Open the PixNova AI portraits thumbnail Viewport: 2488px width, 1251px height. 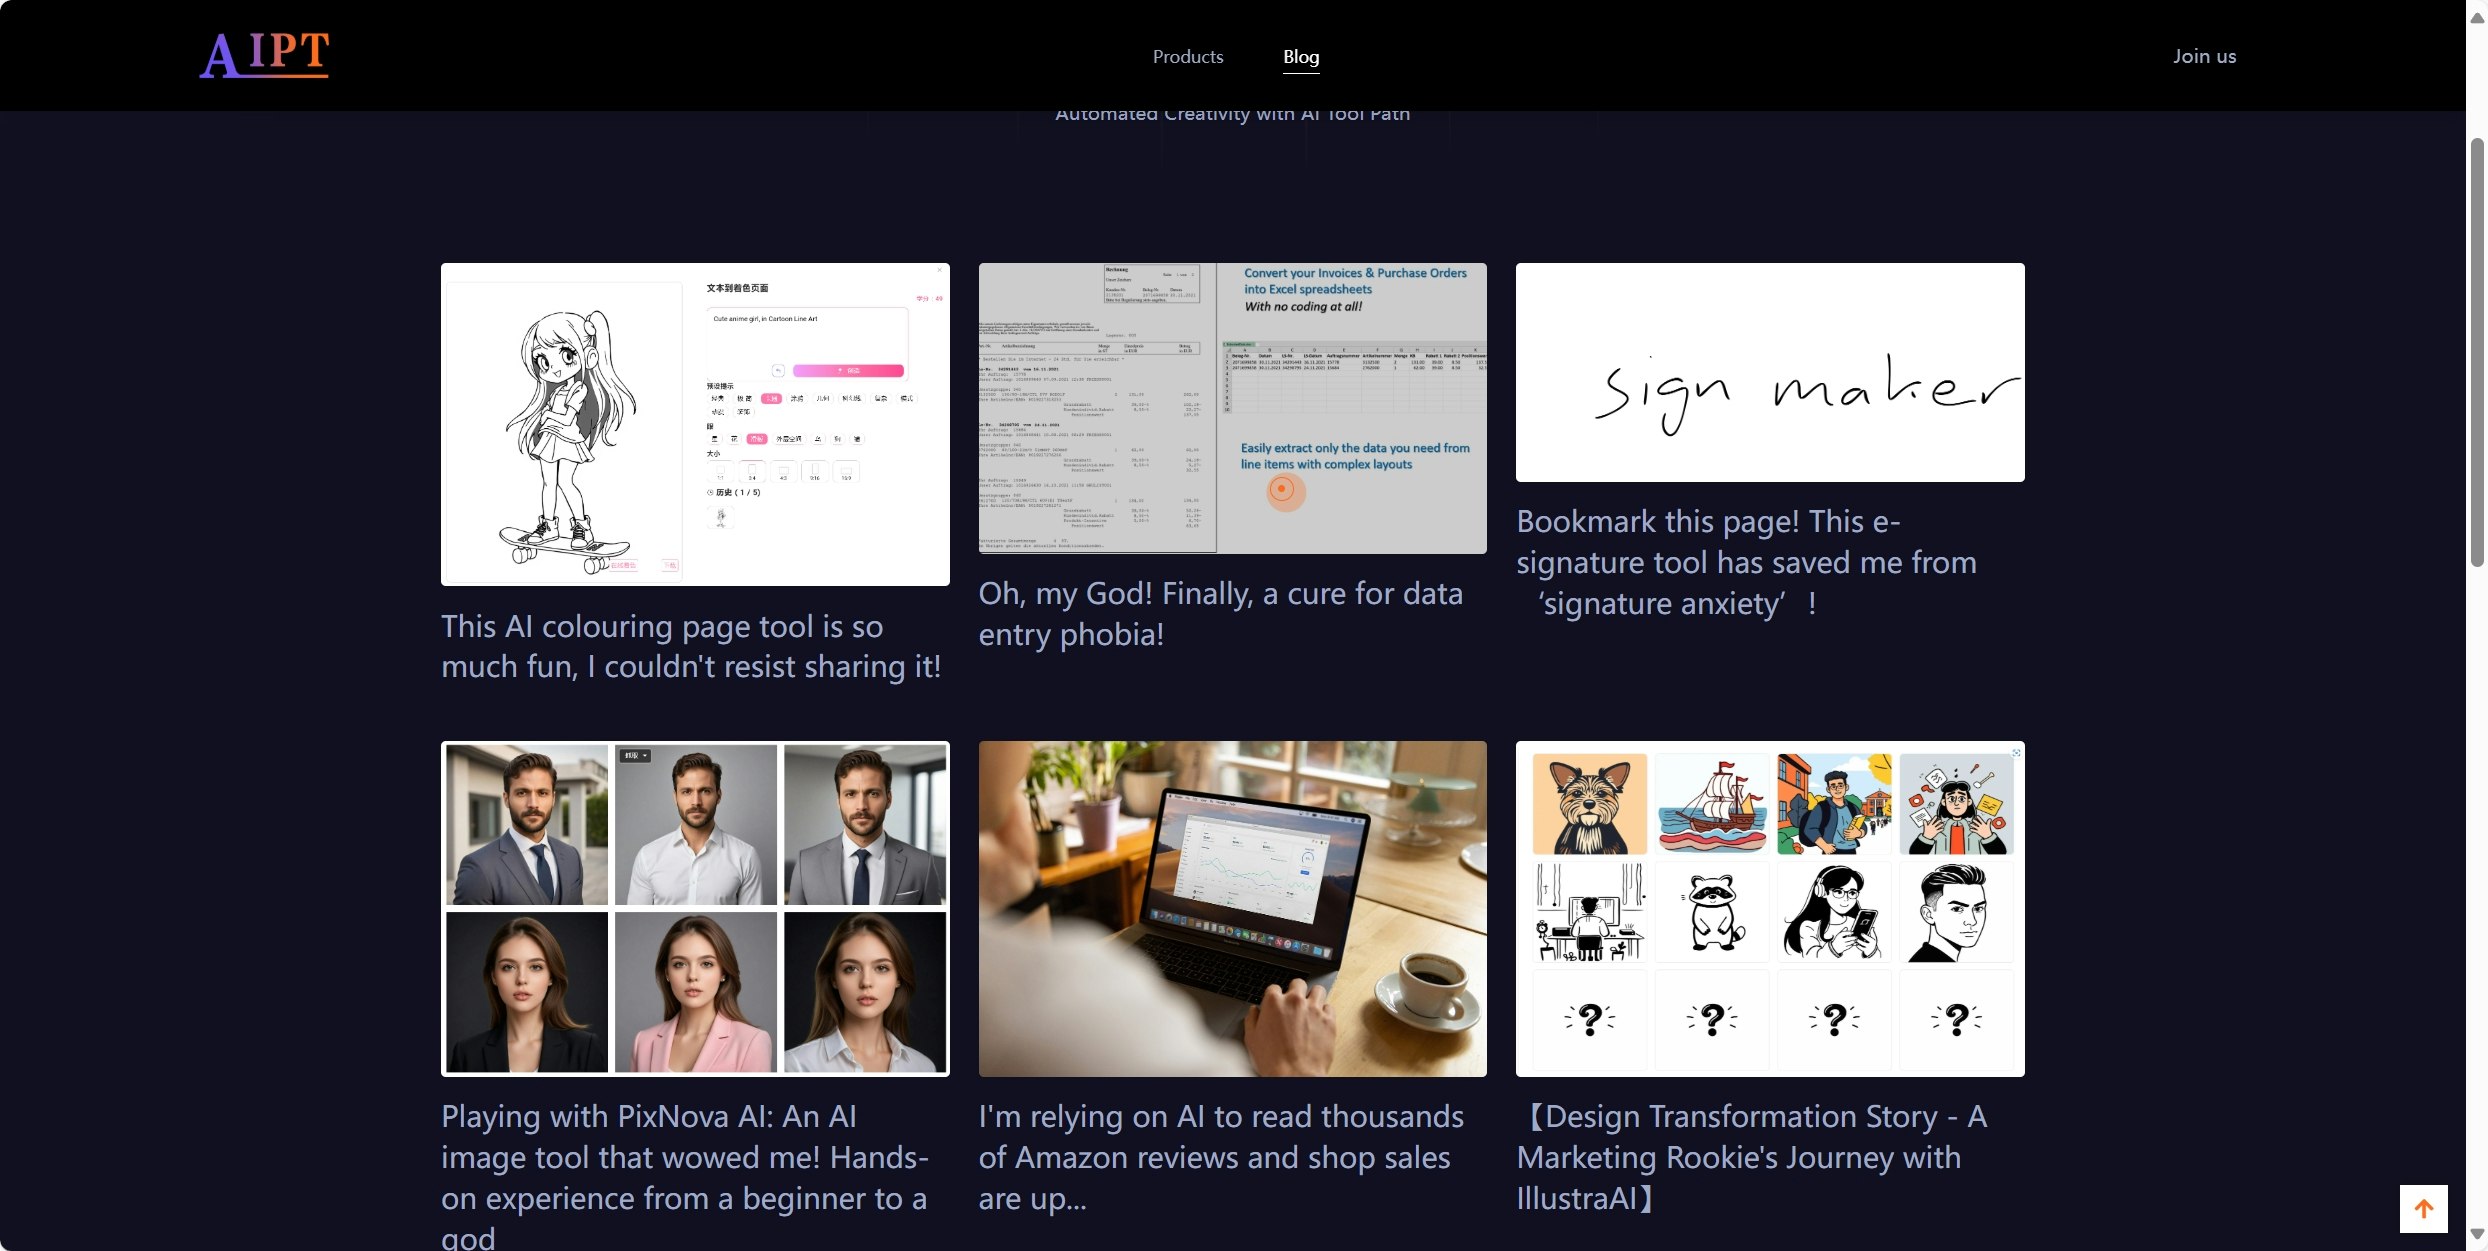(x=695, y=908)
